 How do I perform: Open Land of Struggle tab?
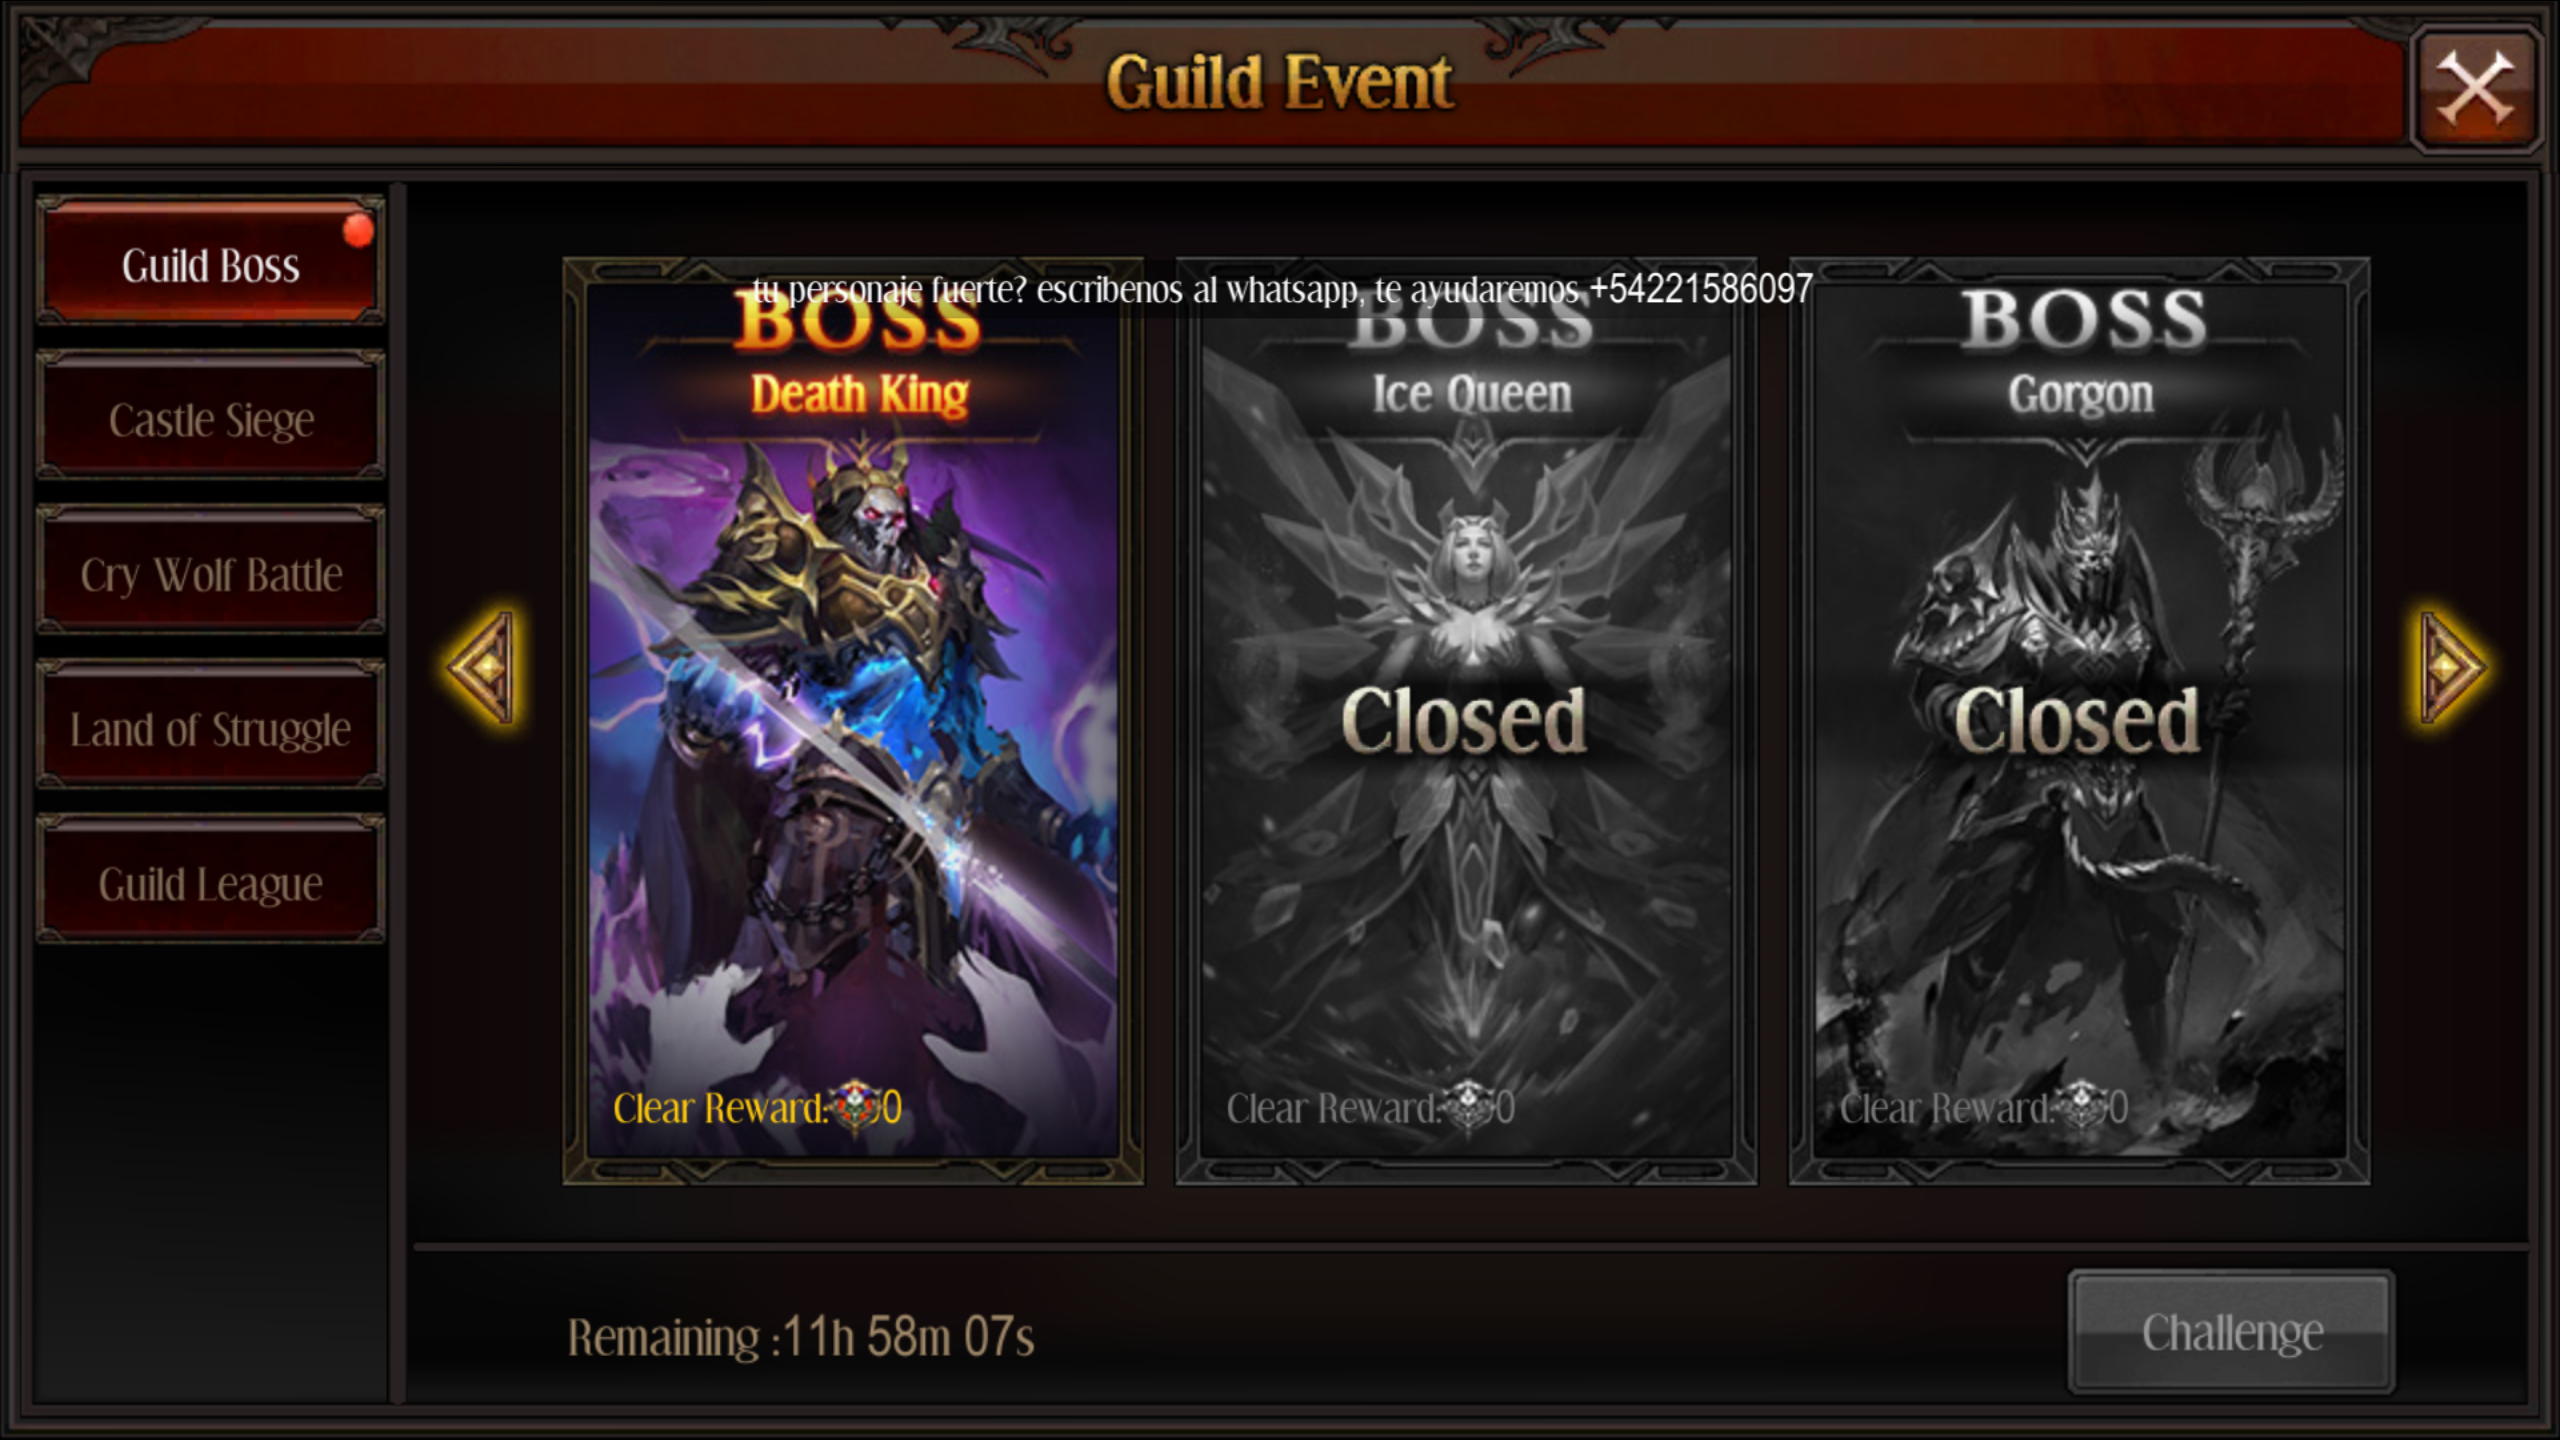tap(210, 727)
